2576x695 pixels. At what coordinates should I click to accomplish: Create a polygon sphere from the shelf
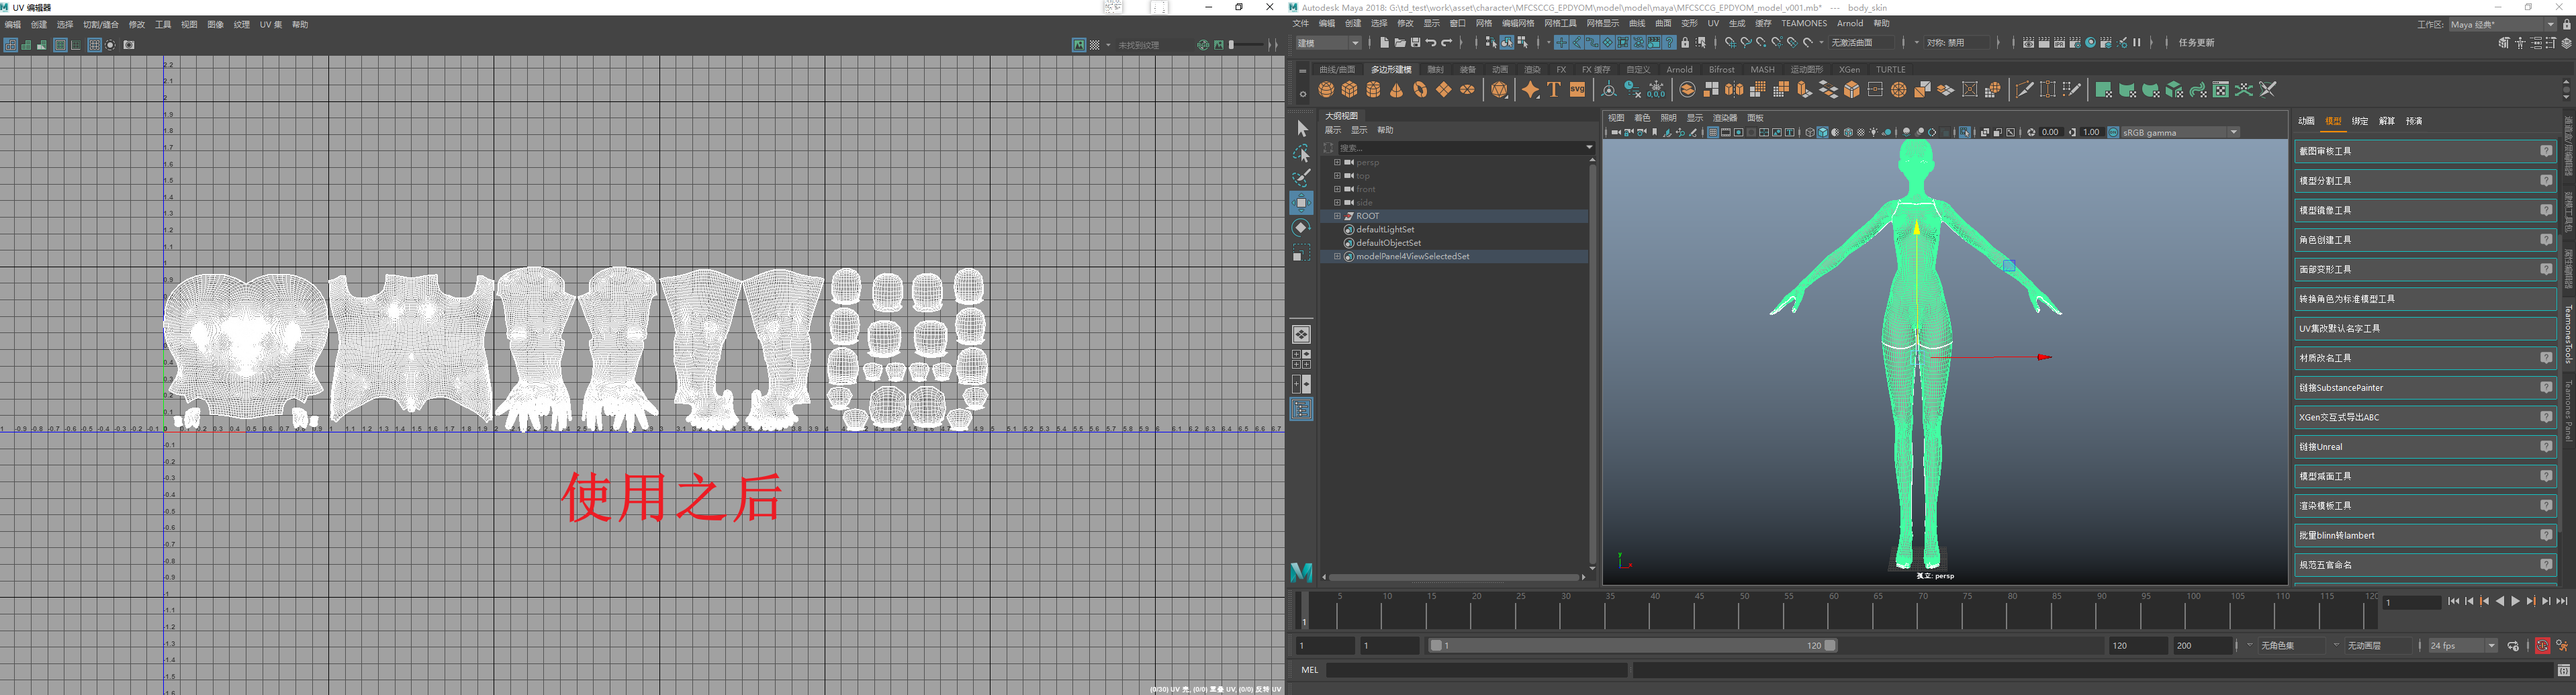coord(1326,90)
